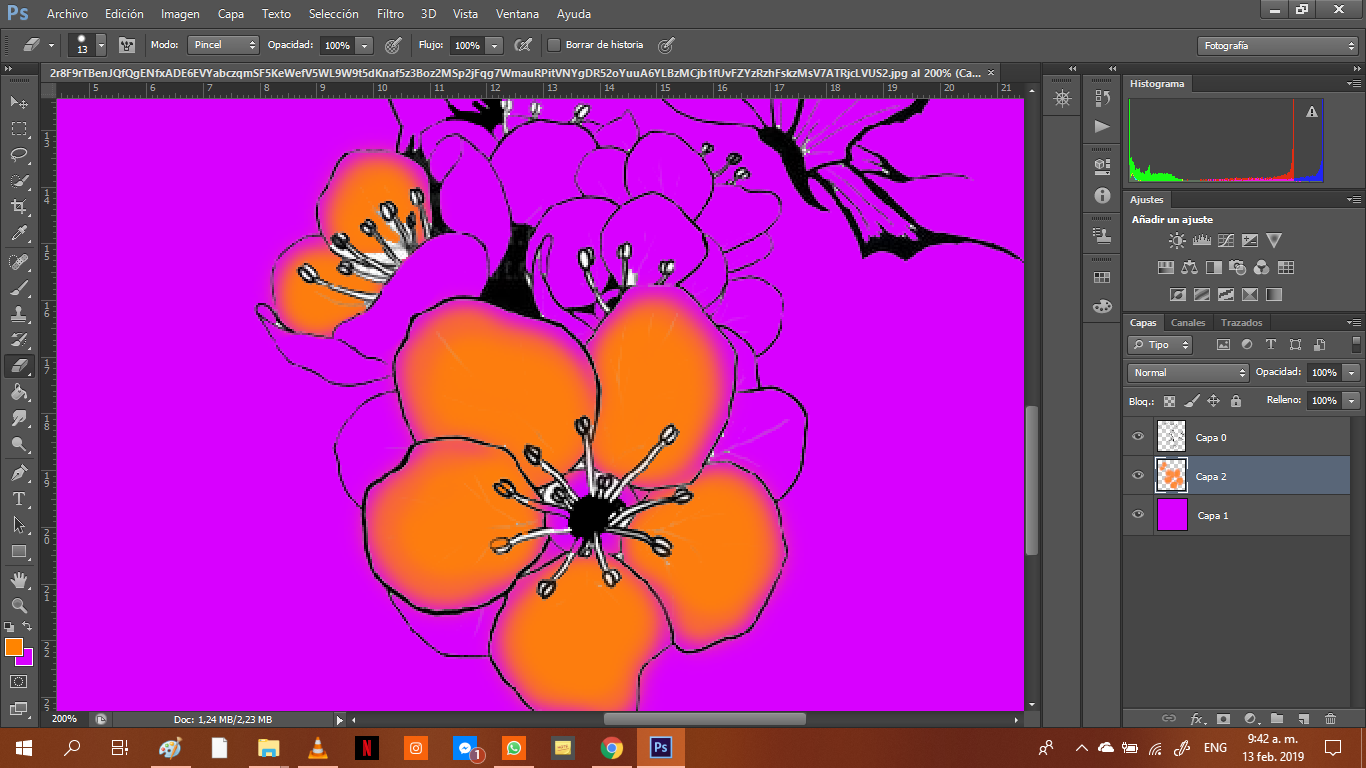Select the Pen tool
Screen dimensions: 1366x768
point(19,472)
